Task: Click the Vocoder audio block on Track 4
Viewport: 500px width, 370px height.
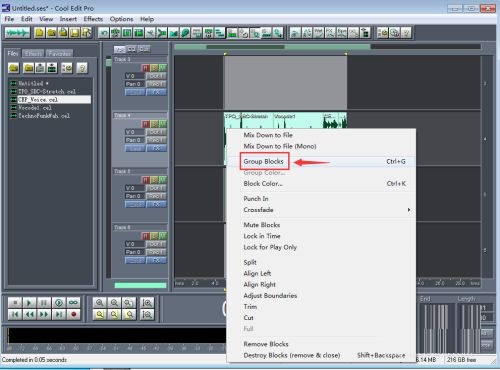Action: click(298, 121)
